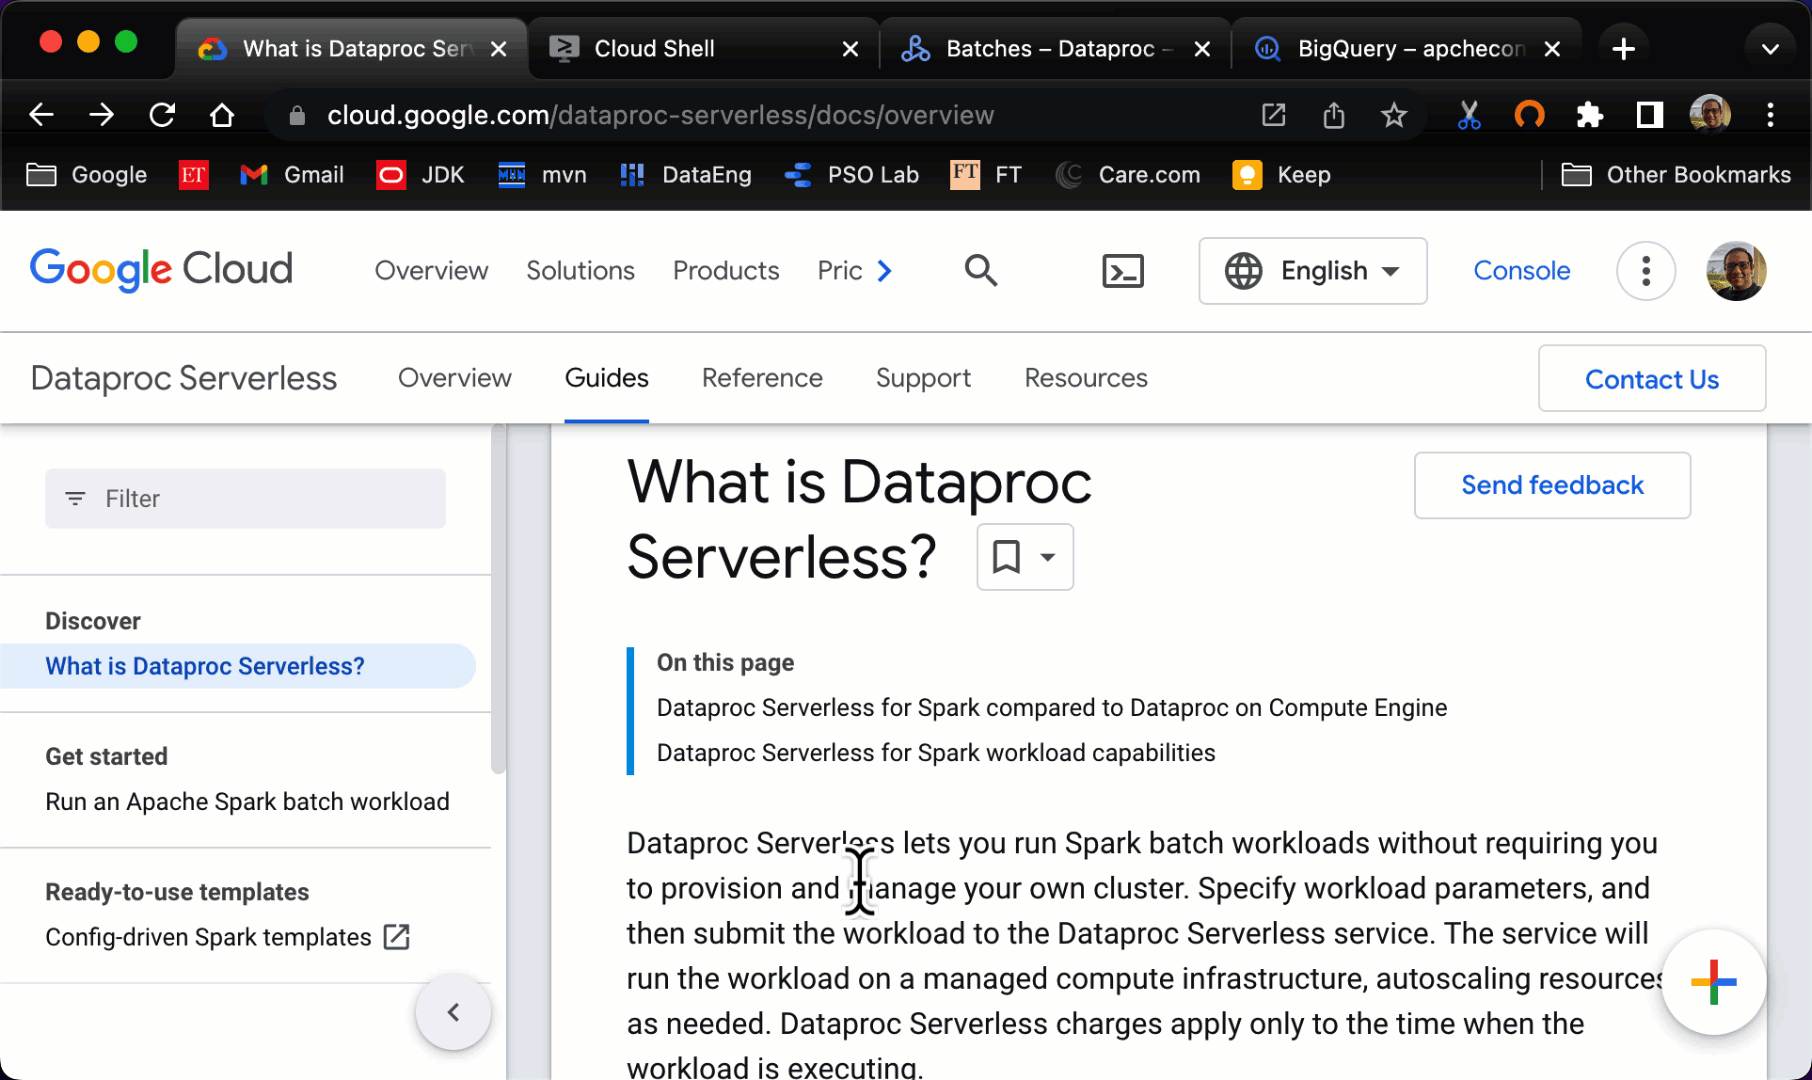This screenshot has width=1812, height=1080.
Task: Collapse the sidebar with the left chevron
Action: tap(453, 1012)
